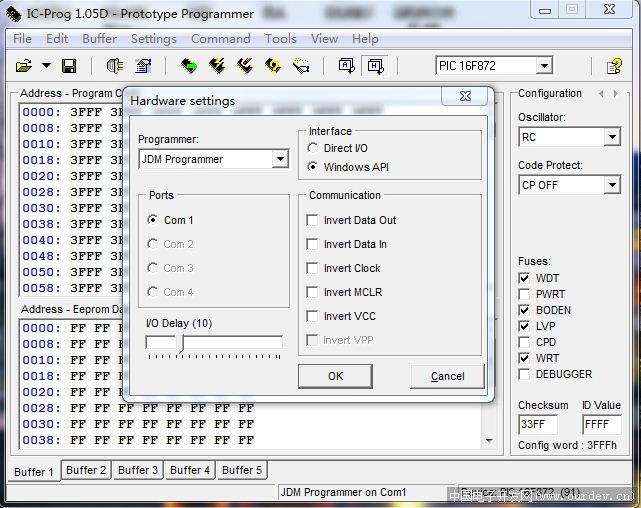
Task: Toggle the DEBUGGER fuse checkbox
Action: point(524,374)
